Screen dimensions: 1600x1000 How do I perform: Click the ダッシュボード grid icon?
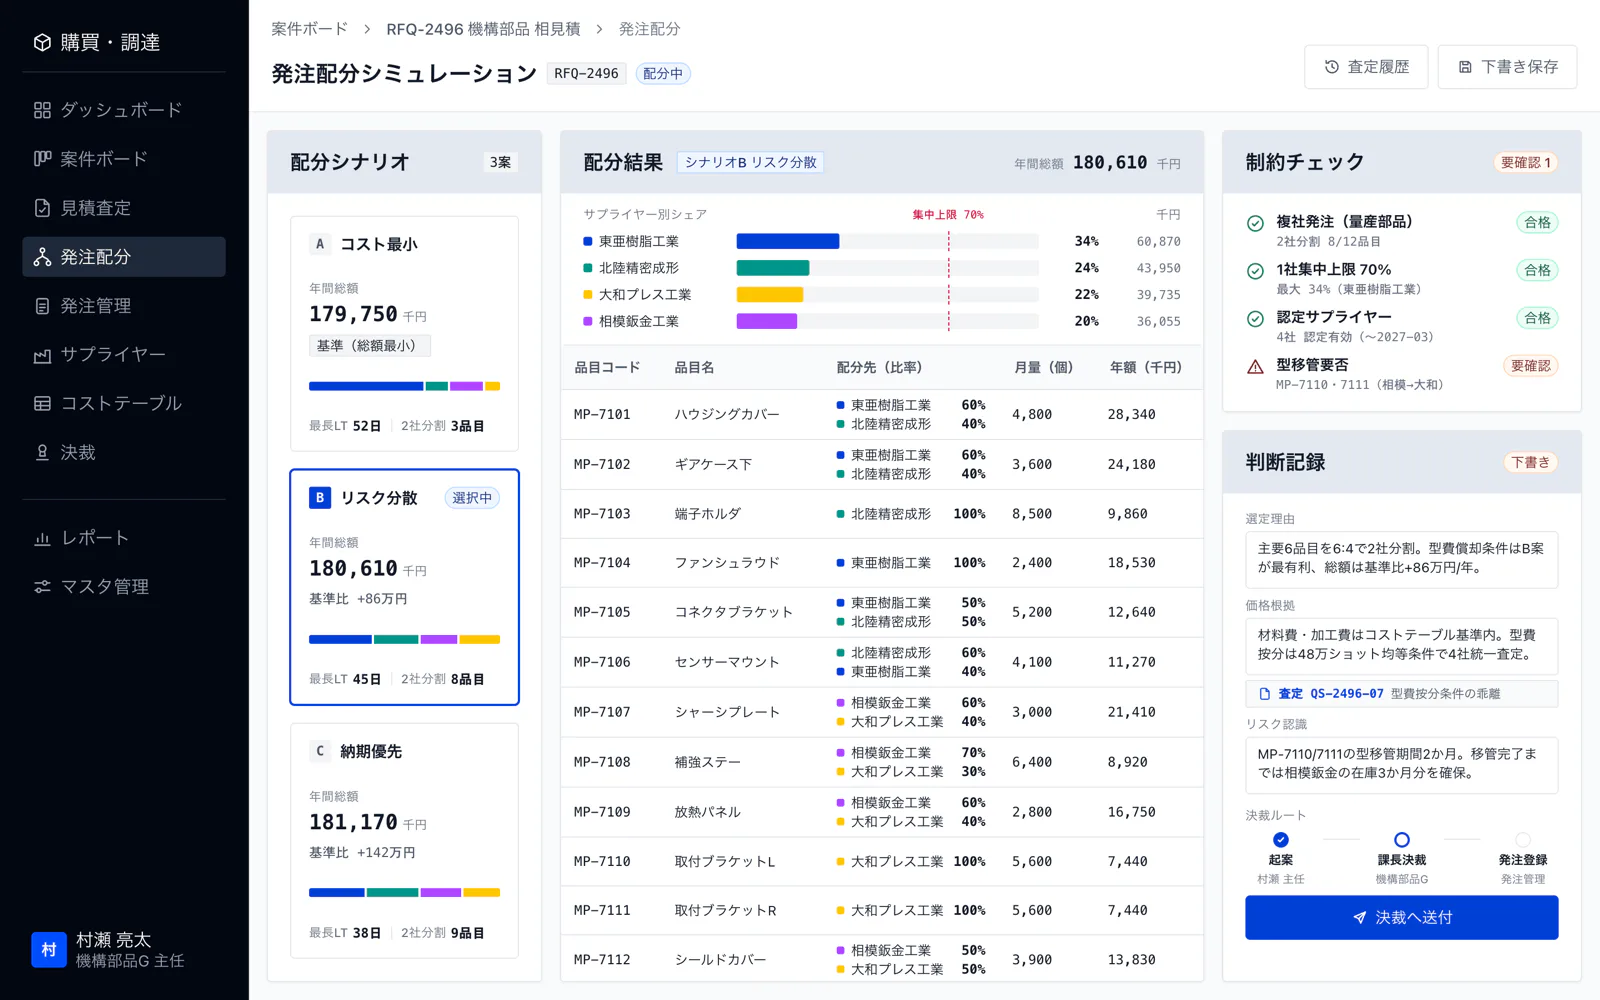(x=42, y=110)
